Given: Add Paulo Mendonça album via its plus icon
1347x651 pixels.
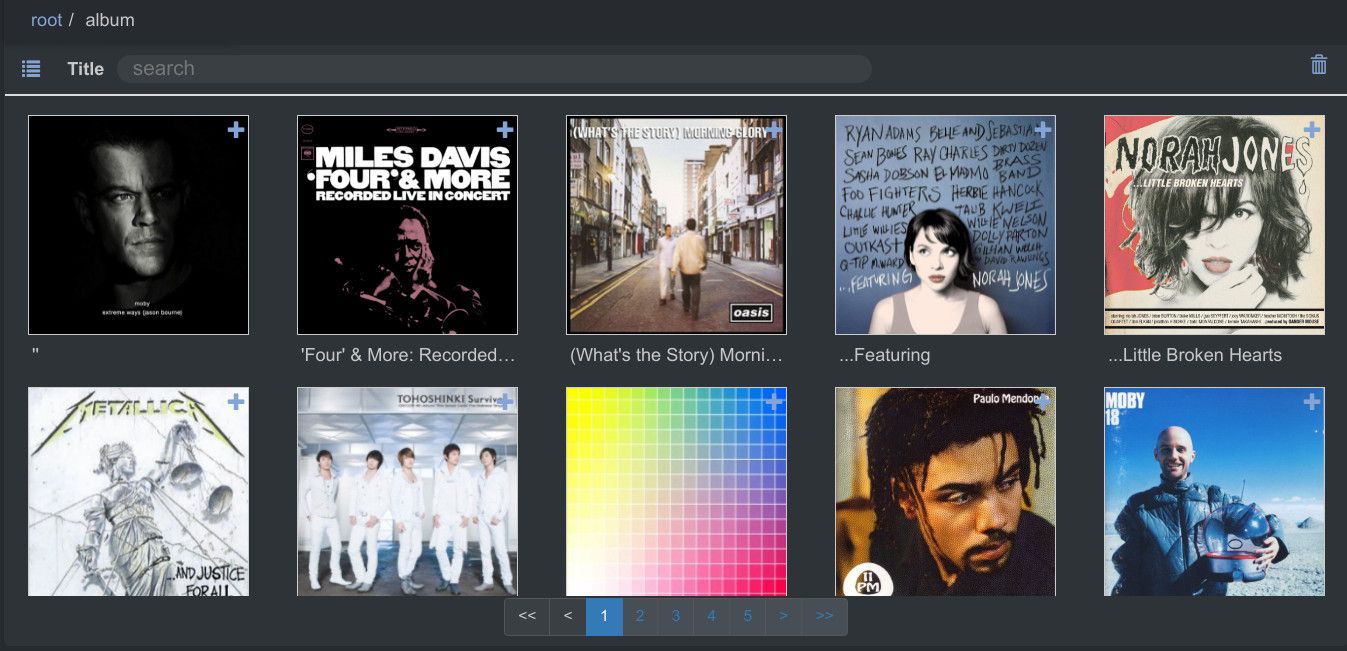Looking at the screenshot, I should [1043, 402].
